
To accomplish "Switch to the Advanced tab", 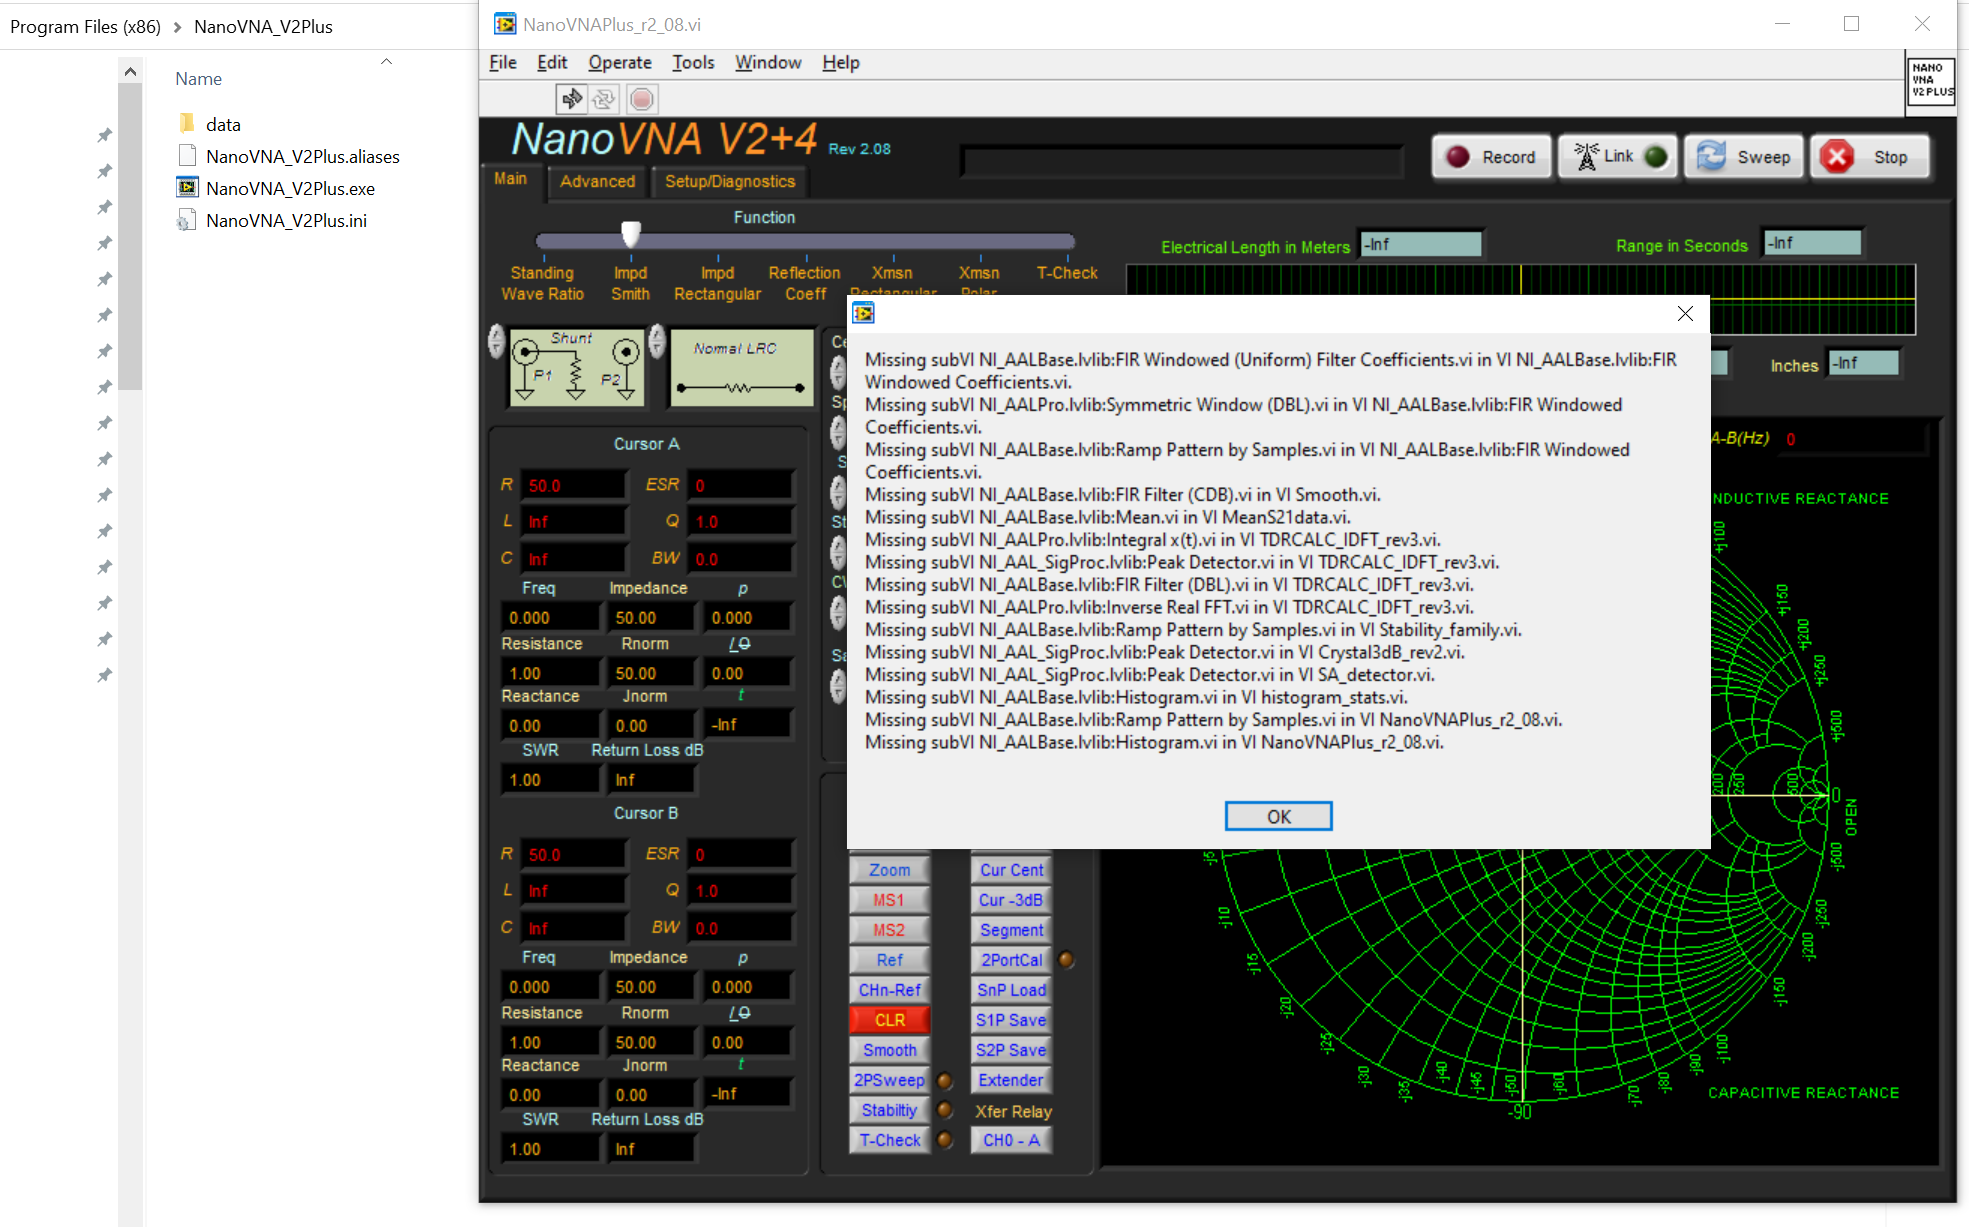I will pyautogui.click(x=597, y=181).
